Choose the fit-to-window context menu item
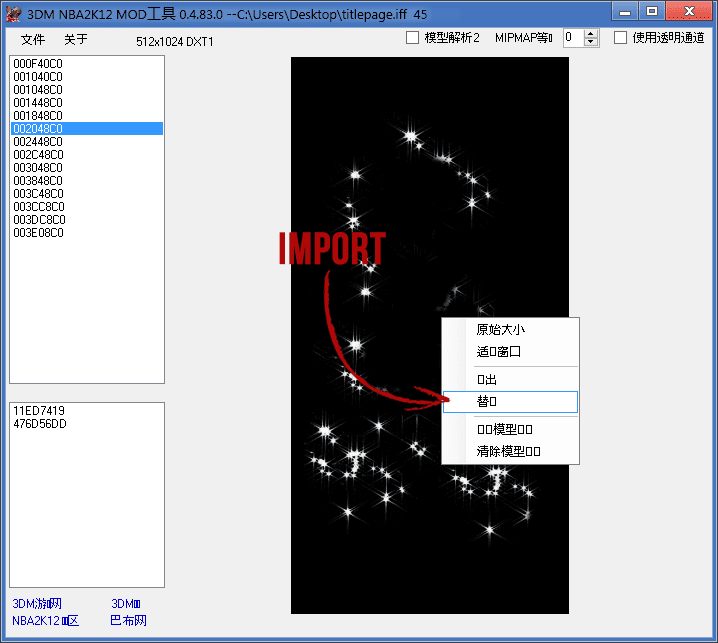Viewport: 718px width, 643px height. point(510,351)
